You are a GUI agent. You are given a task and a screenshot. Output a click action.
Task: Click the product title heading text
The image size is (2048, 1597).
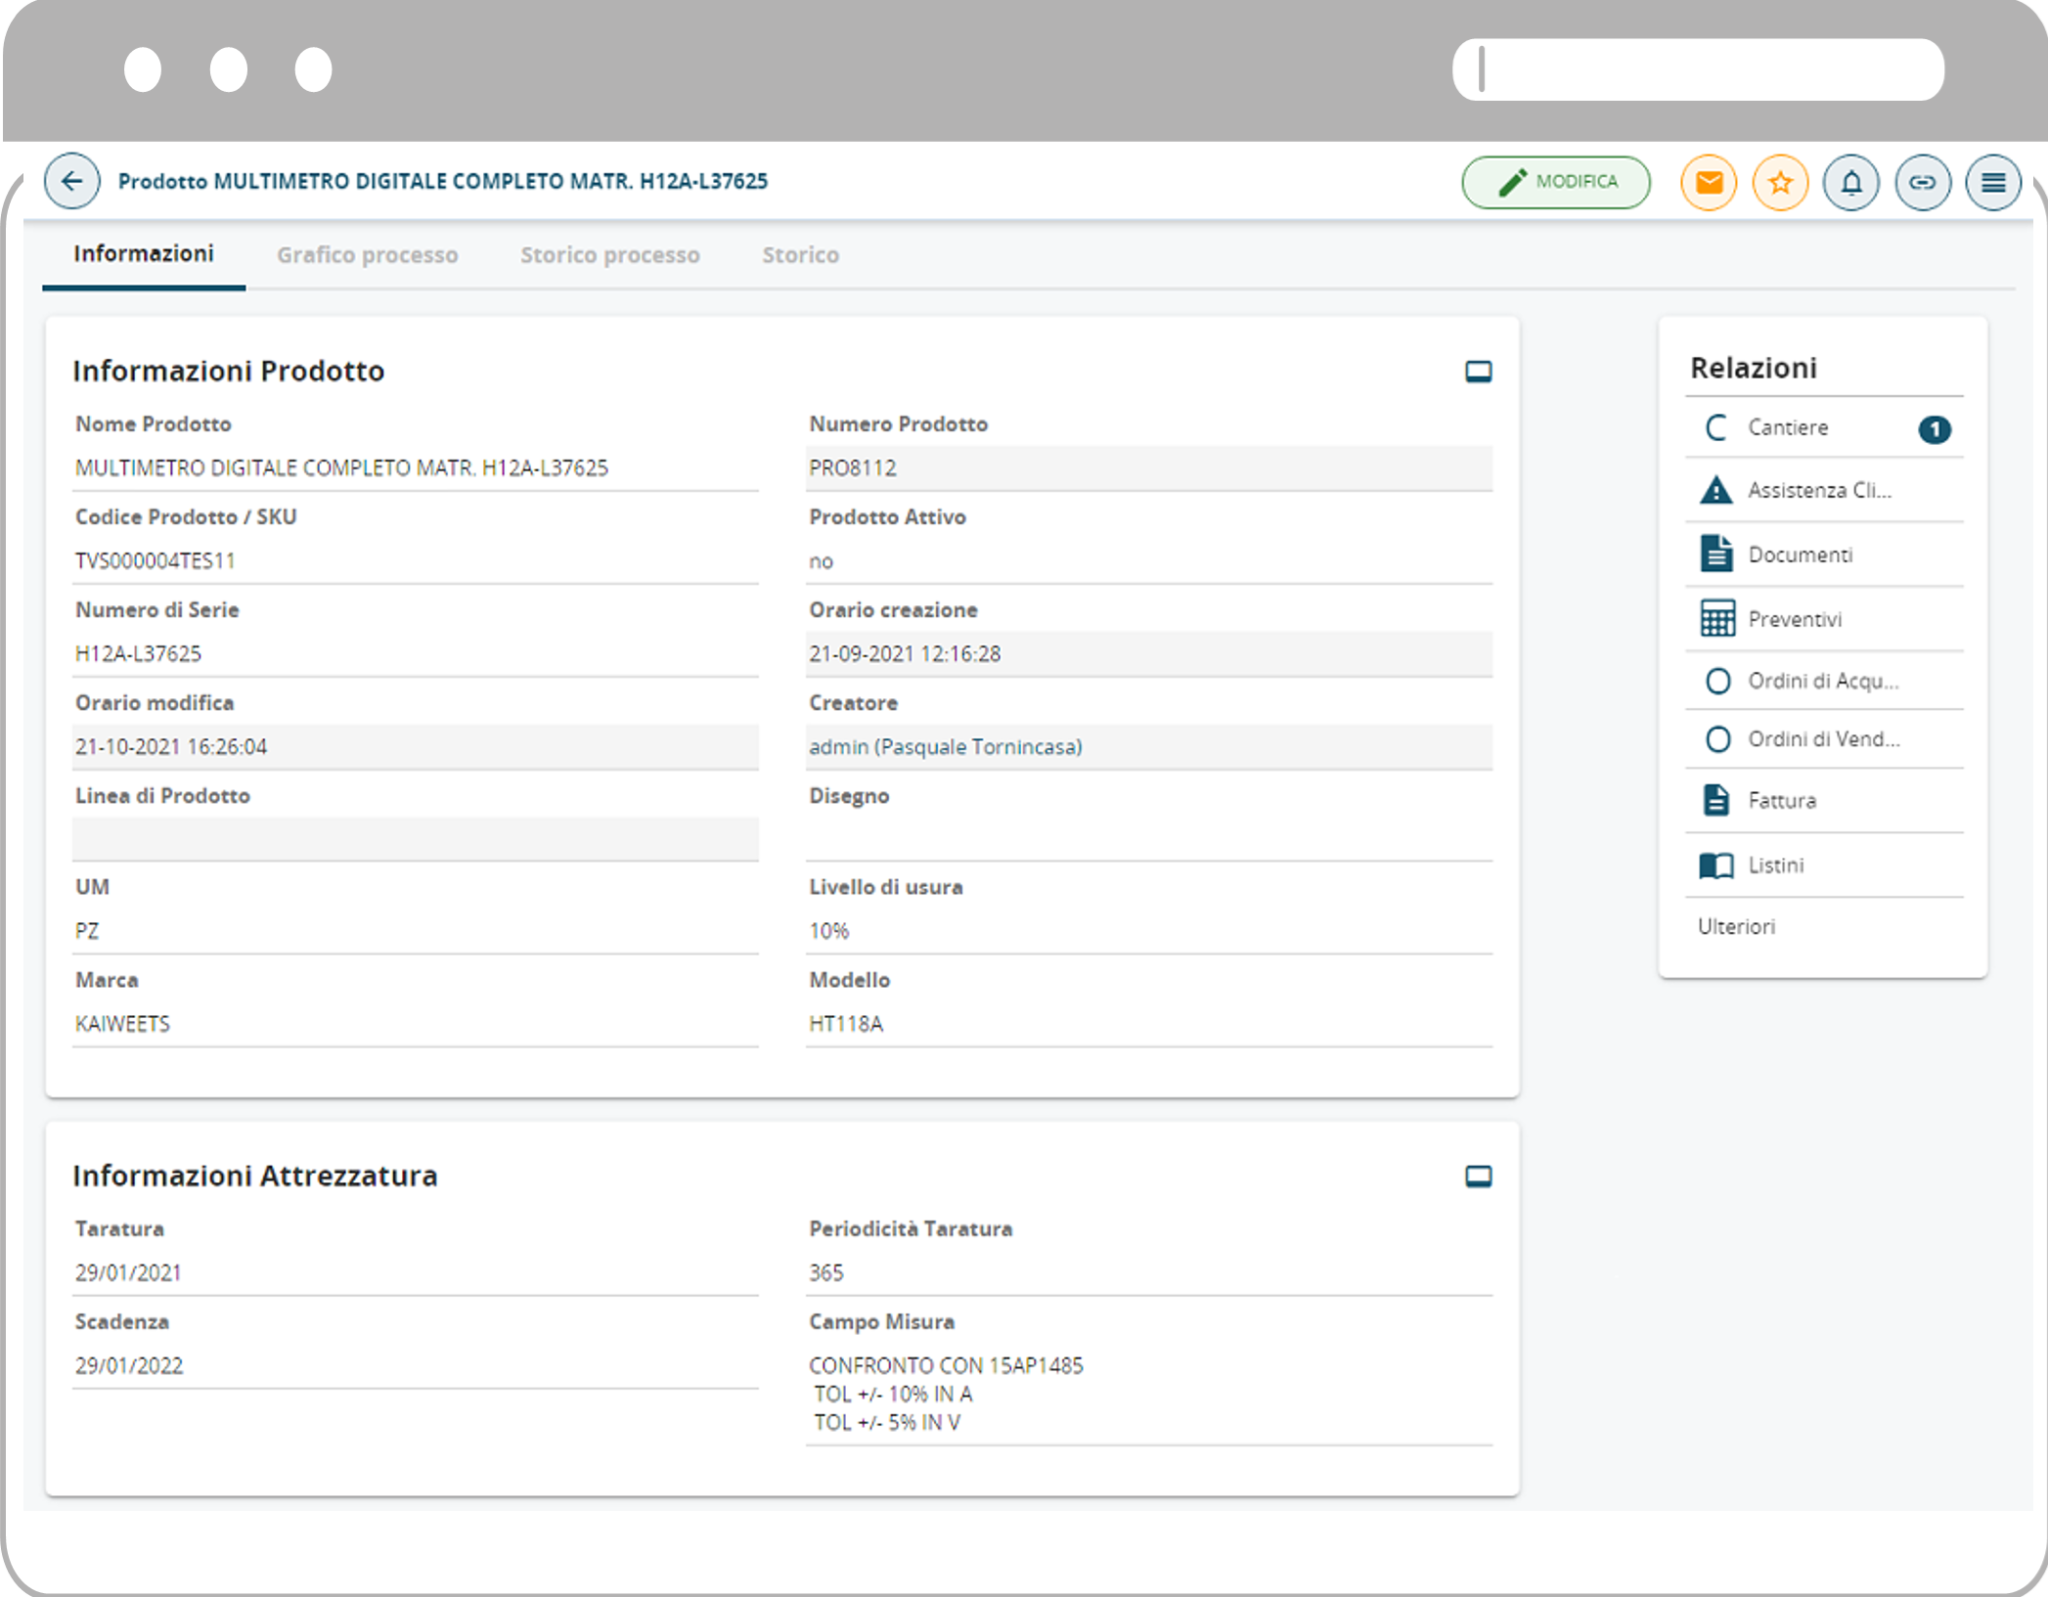tap(443, 181)
